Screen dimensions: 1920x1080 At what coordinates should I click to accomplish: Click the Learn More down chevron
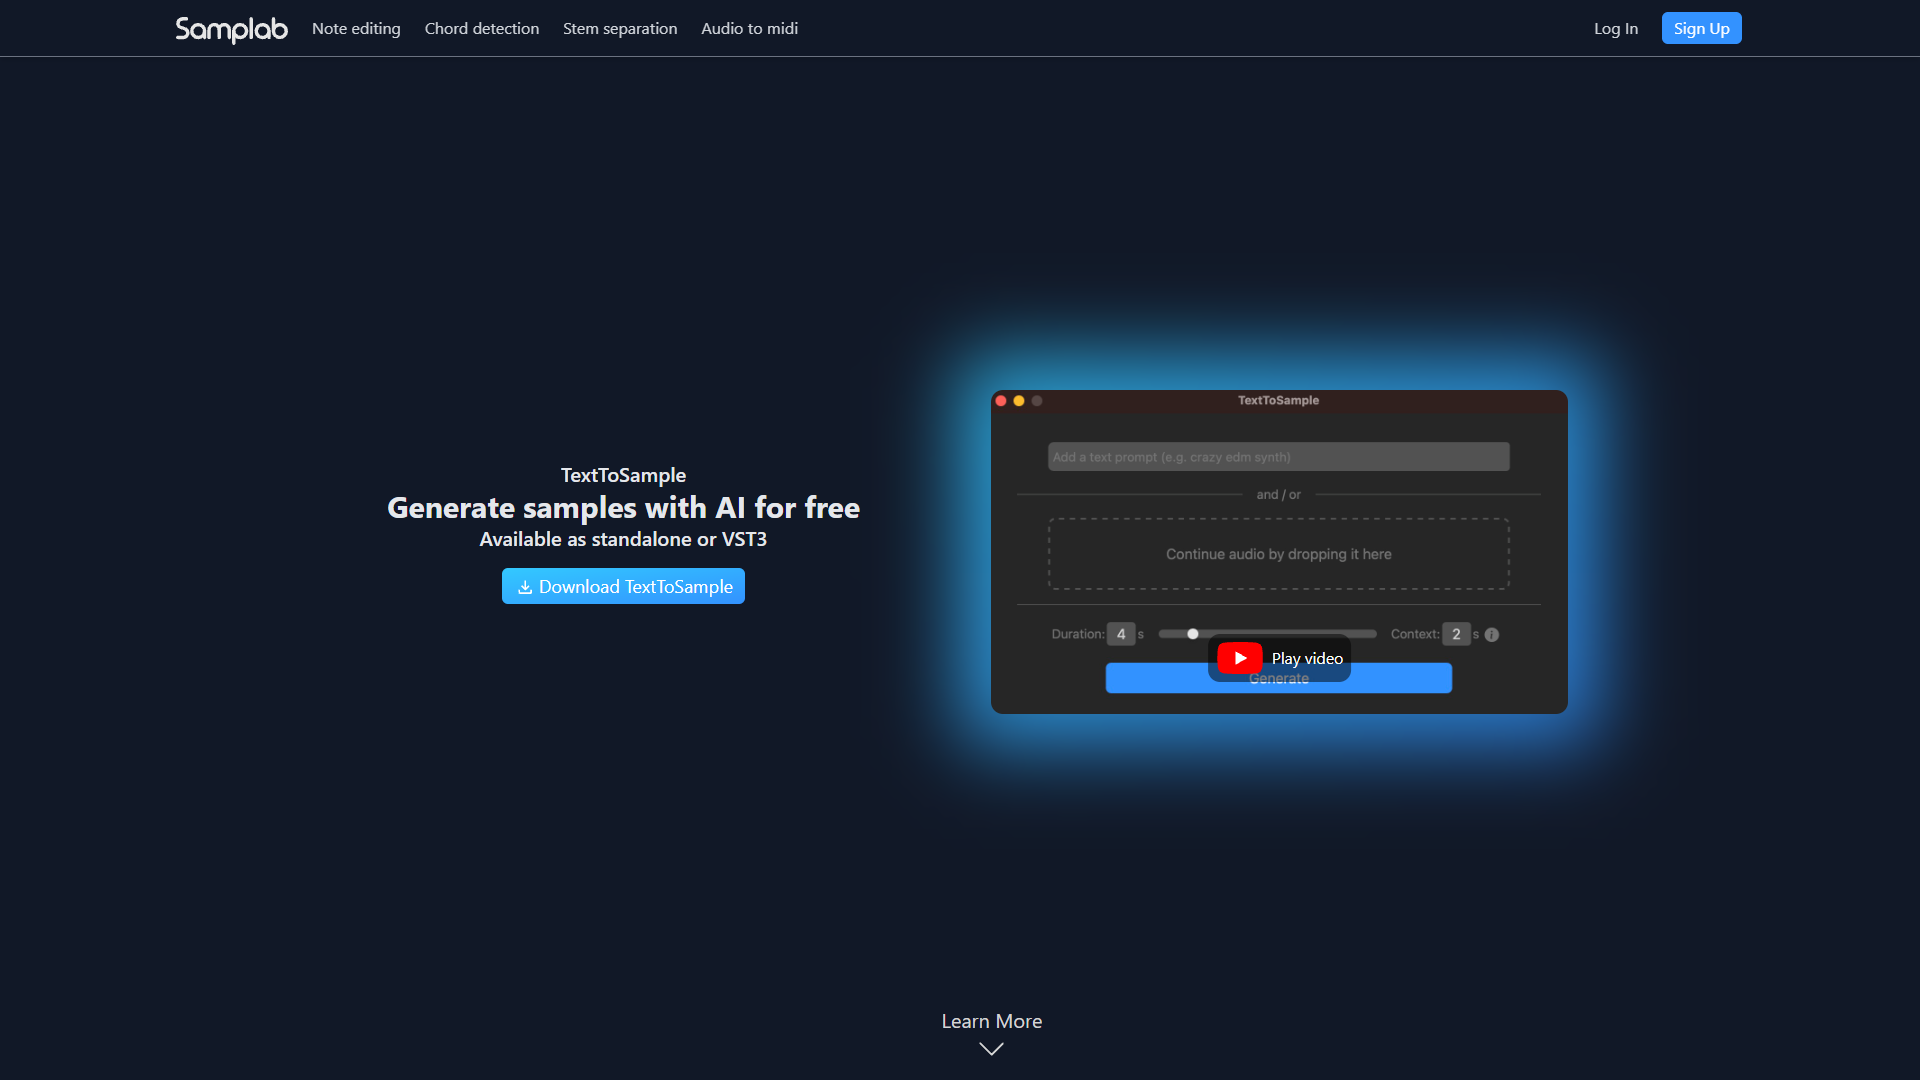(991, 1049)
